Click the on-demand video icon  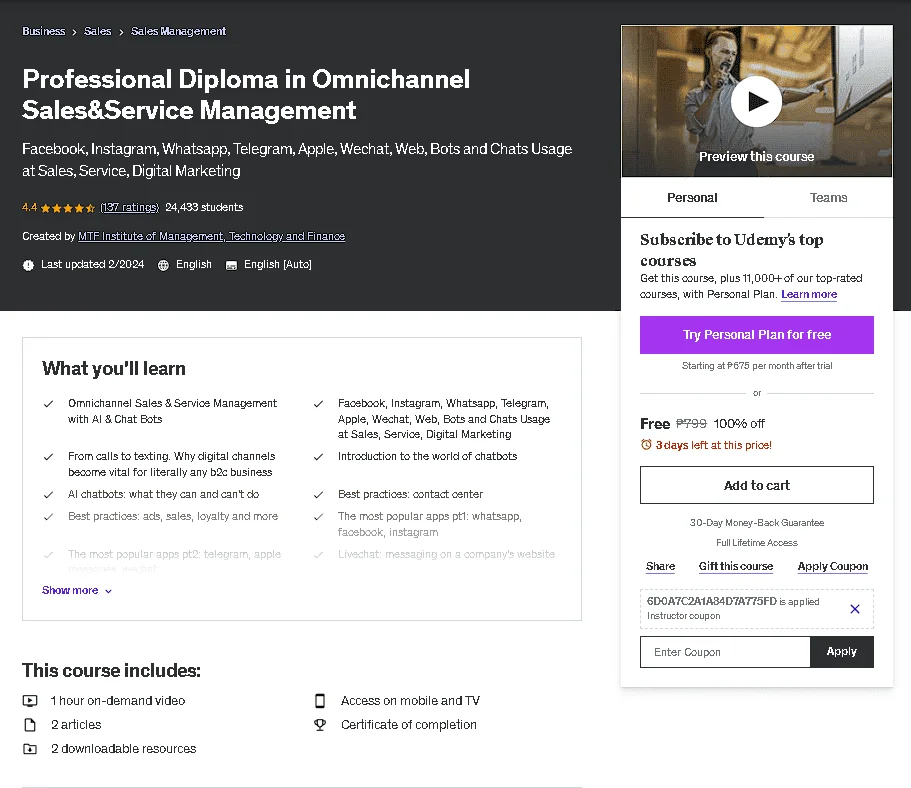coord(30,701)
